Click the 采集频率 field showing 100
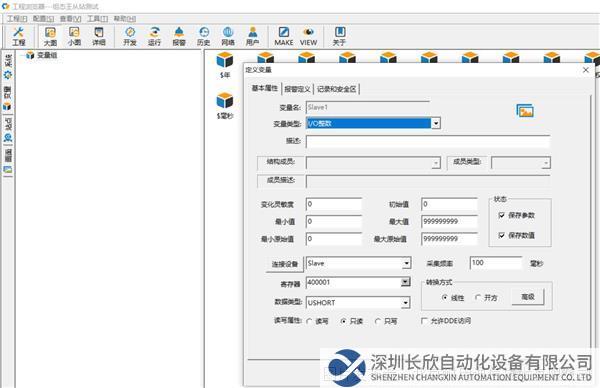 coord(496,263)
